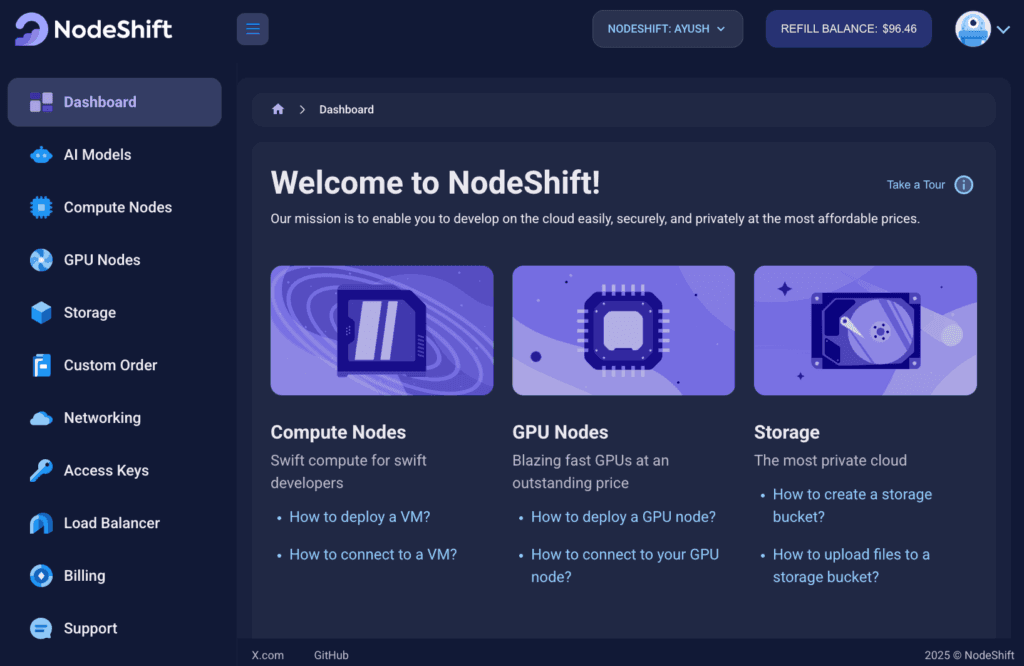Image resolution: width=1024 pixels, height=666 pixels.
Task: Click the Take a Tour link
Action: tap(916, 185)
